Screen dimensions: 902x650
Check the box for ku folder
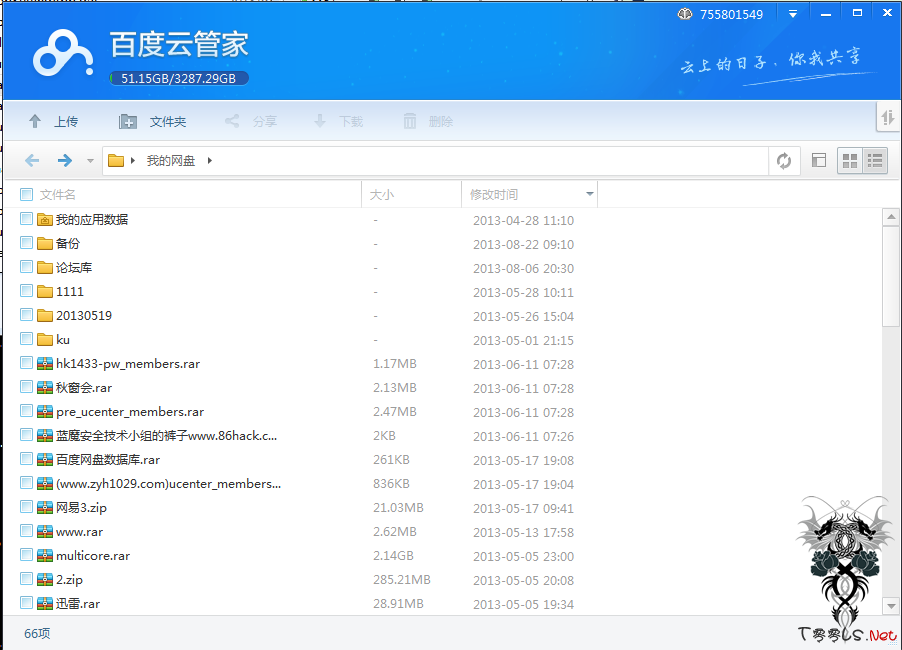(x=26, y=339)
